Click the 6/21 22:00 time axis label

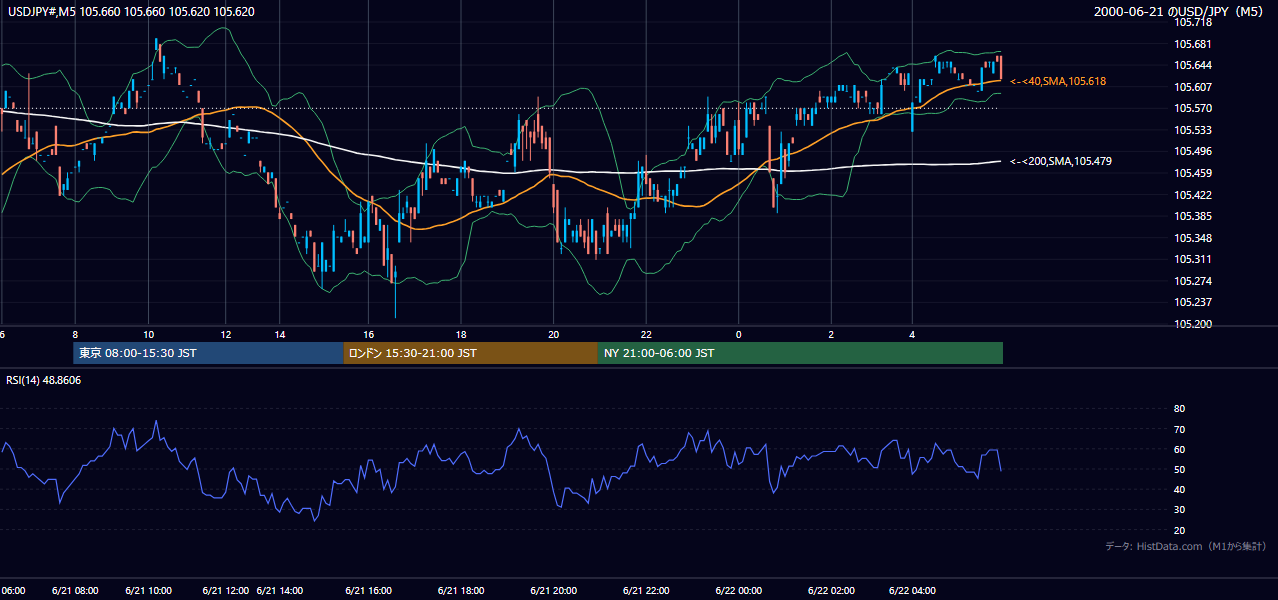tap(646, 591)
